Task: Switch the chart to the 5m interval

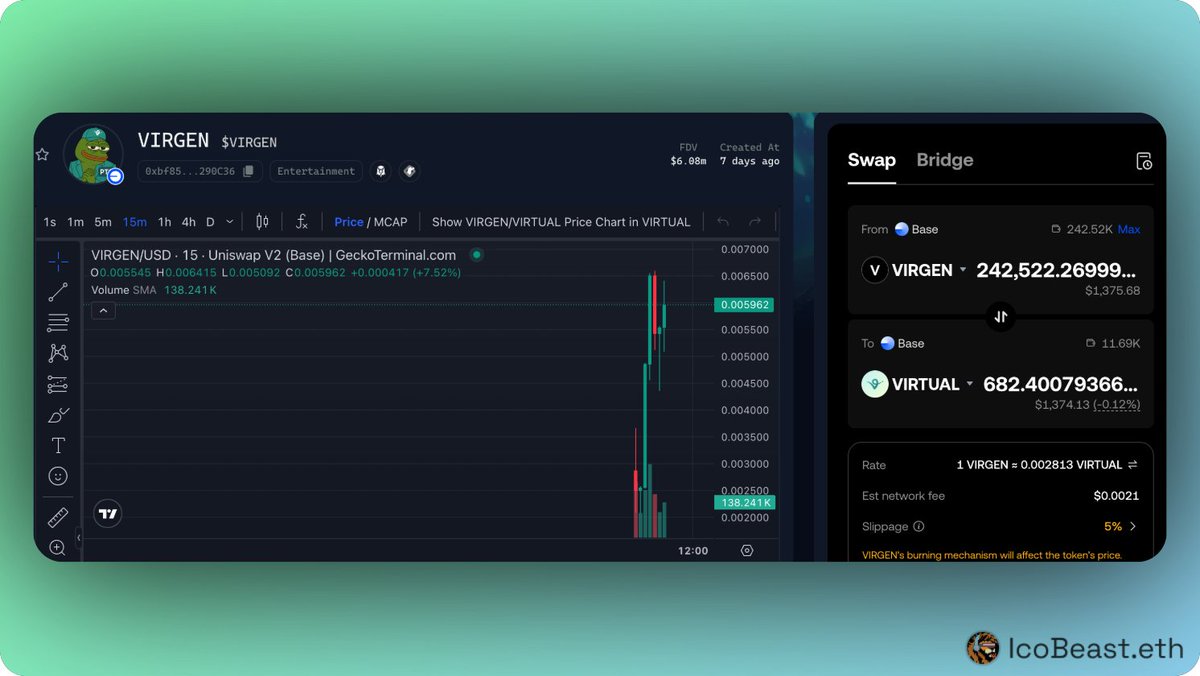Action: click(103, 222)
